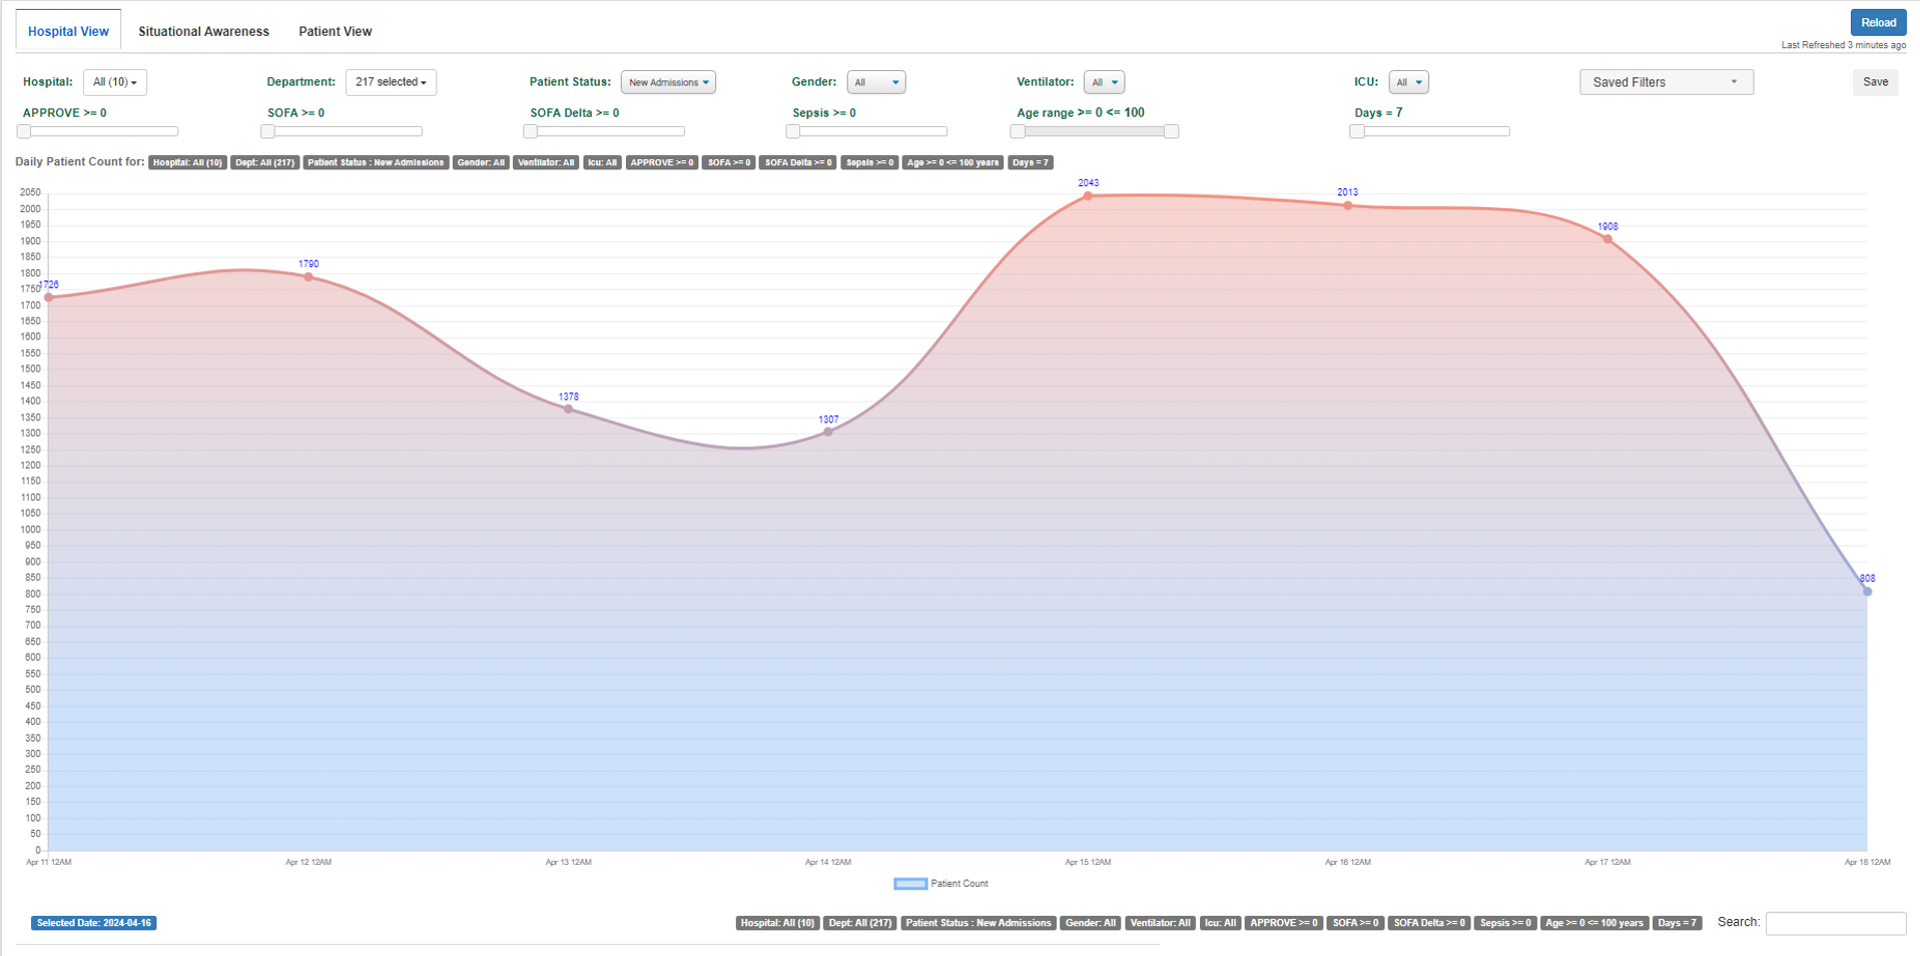Click the top Dept: All (217) filter tag
1920x956 pixels.
click(265, 162)
